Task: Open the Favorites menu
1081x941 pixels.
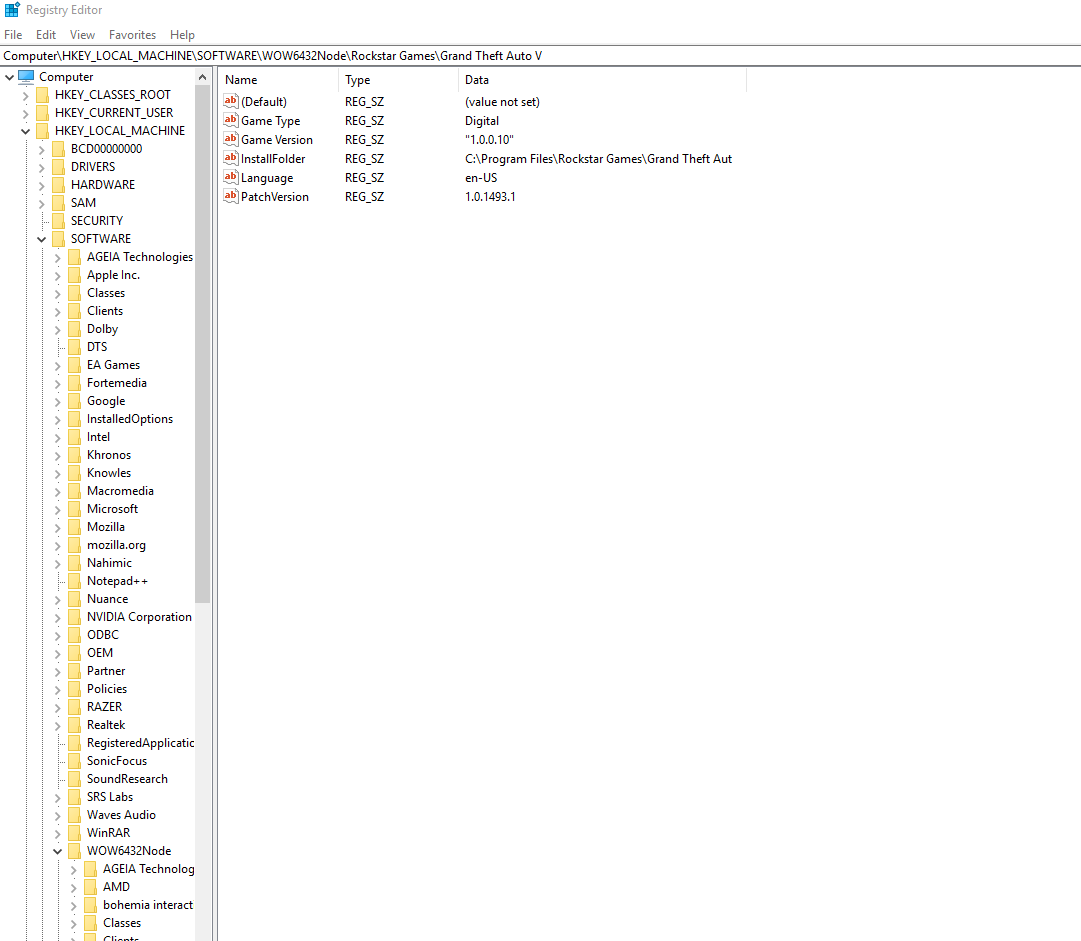Action: click(132, 34)
